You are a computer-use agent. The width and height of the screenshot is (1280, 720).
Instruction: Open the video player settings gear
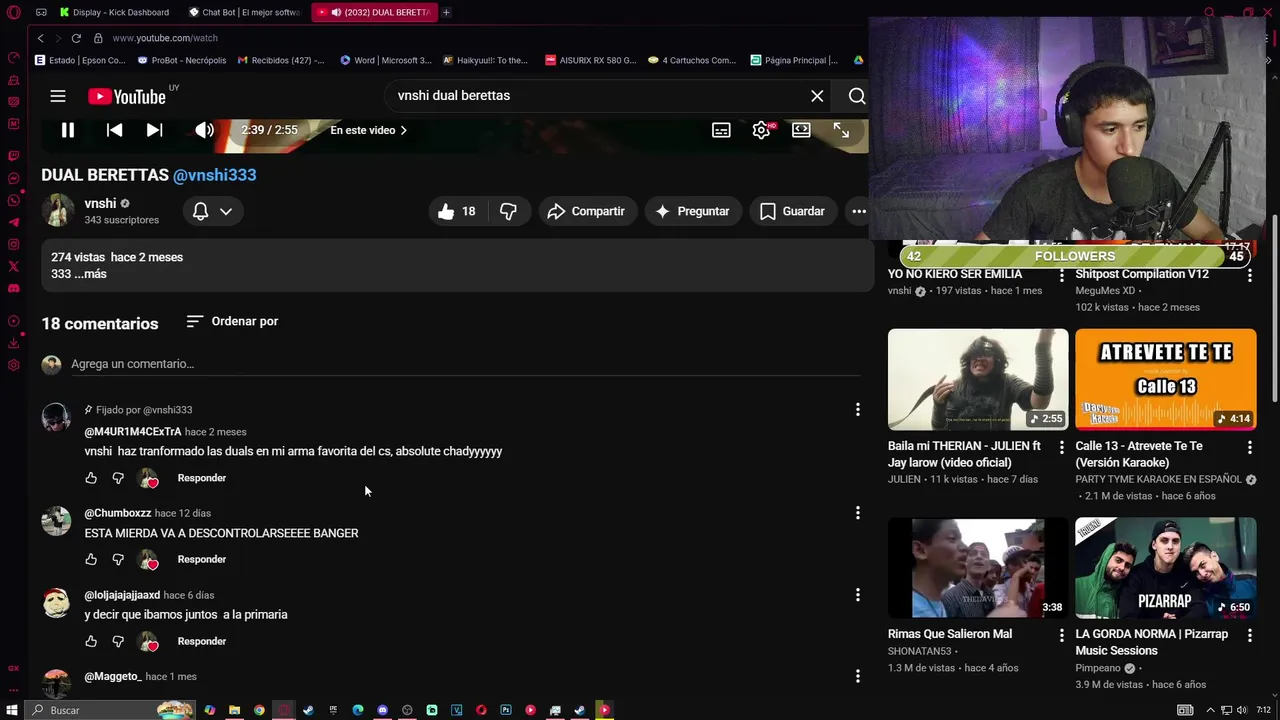tap(761, 130)
